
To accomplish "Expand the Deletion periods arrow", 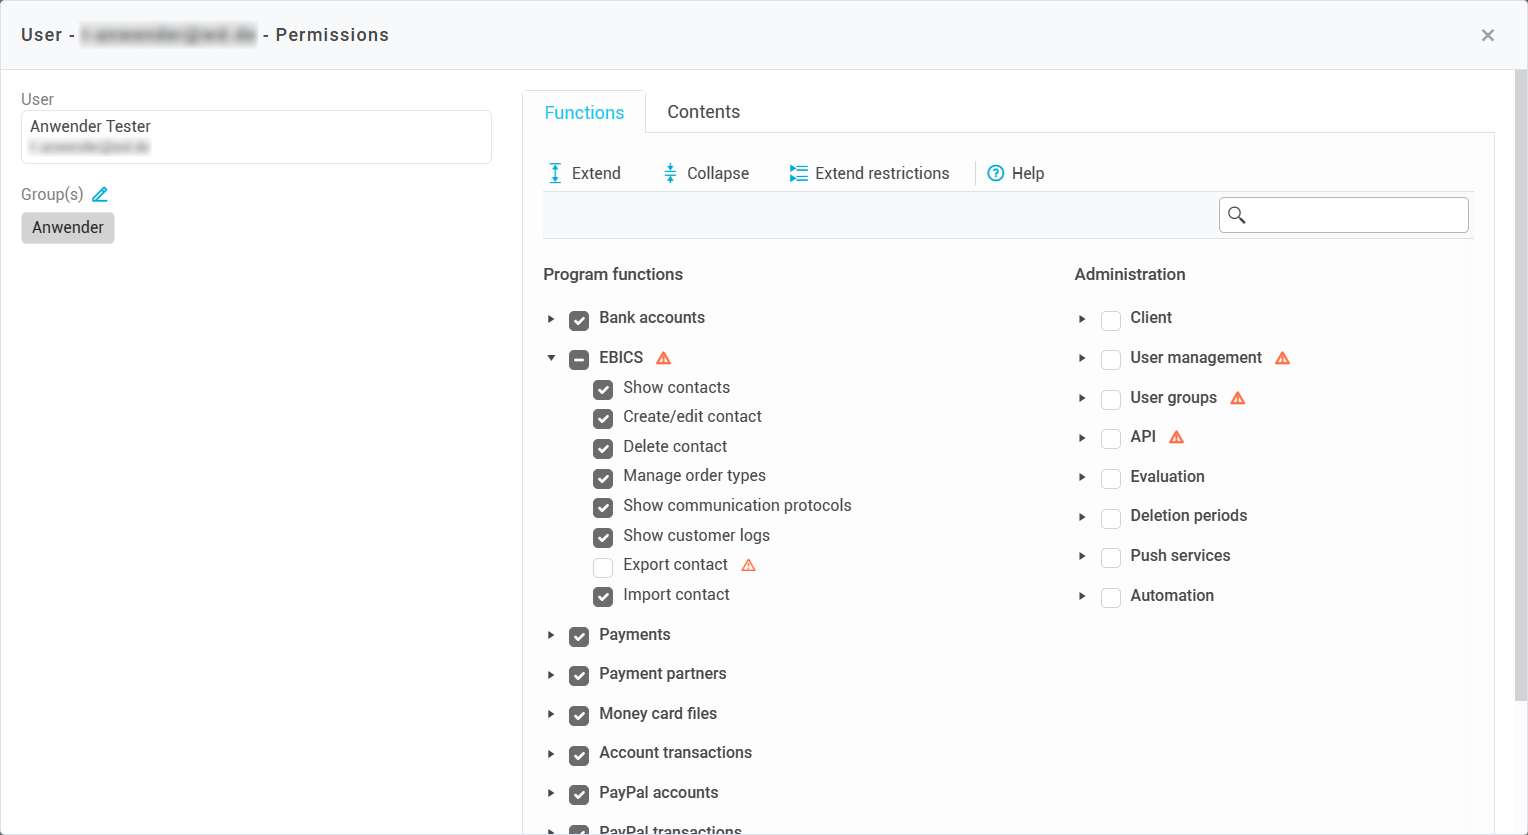I will (x=1082, y=517).
